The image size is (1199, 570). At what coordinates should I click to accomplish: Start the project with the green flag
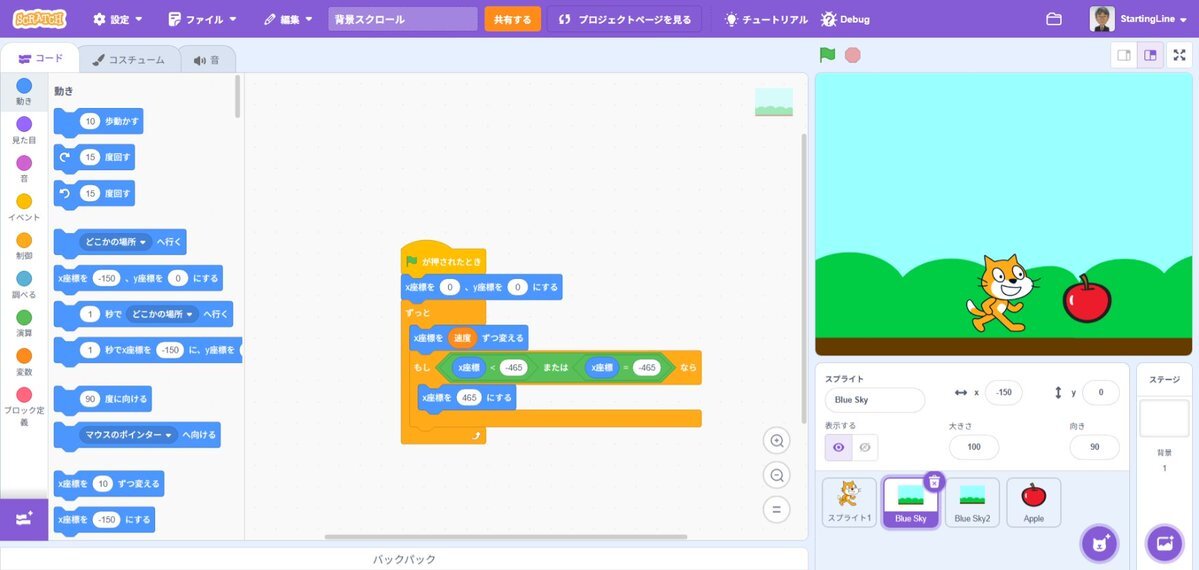tap(827, 55)
